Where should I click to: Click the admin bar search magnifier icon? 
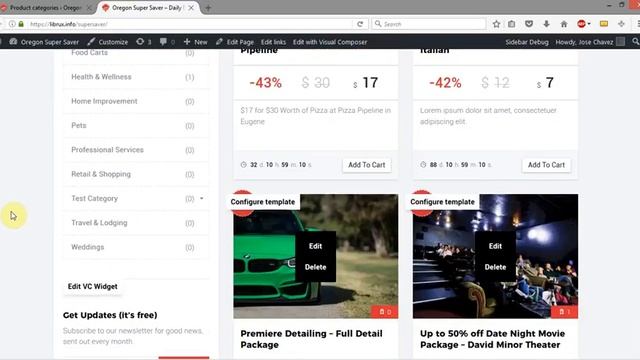point(635,42)
